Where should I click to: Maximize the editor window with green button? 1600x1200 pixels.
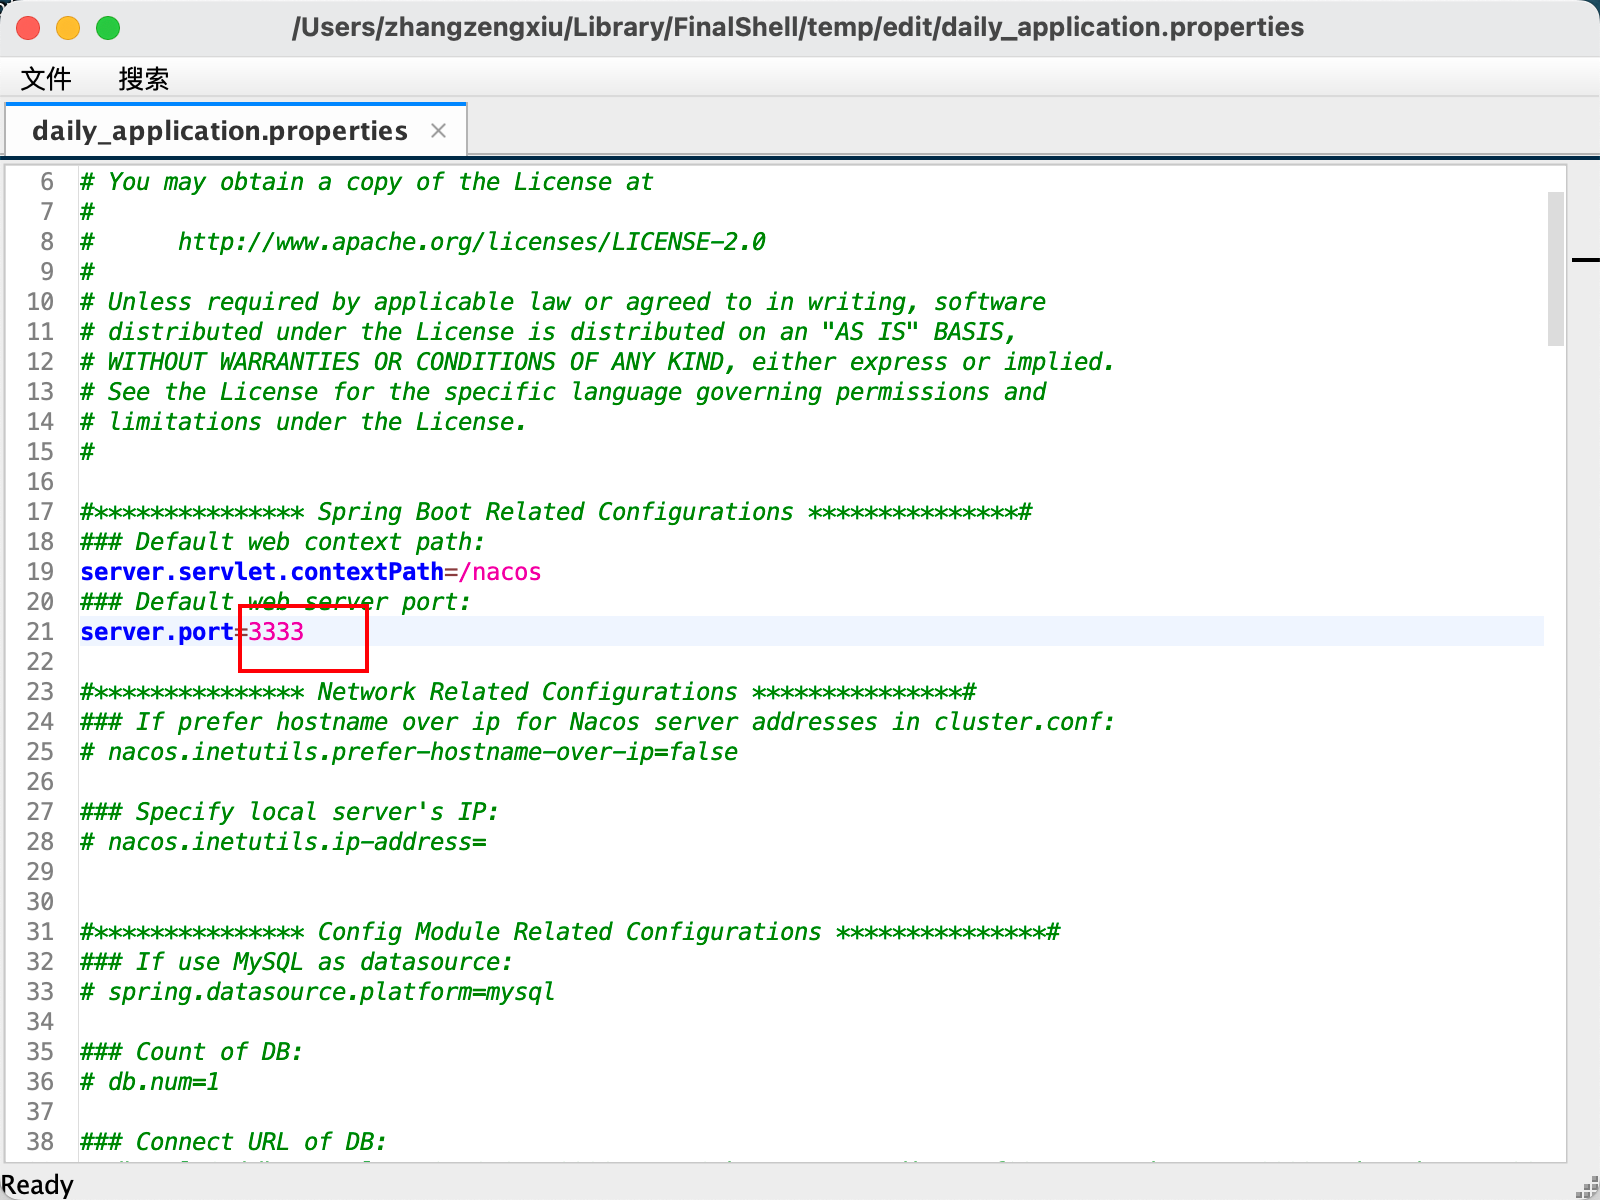108,28
